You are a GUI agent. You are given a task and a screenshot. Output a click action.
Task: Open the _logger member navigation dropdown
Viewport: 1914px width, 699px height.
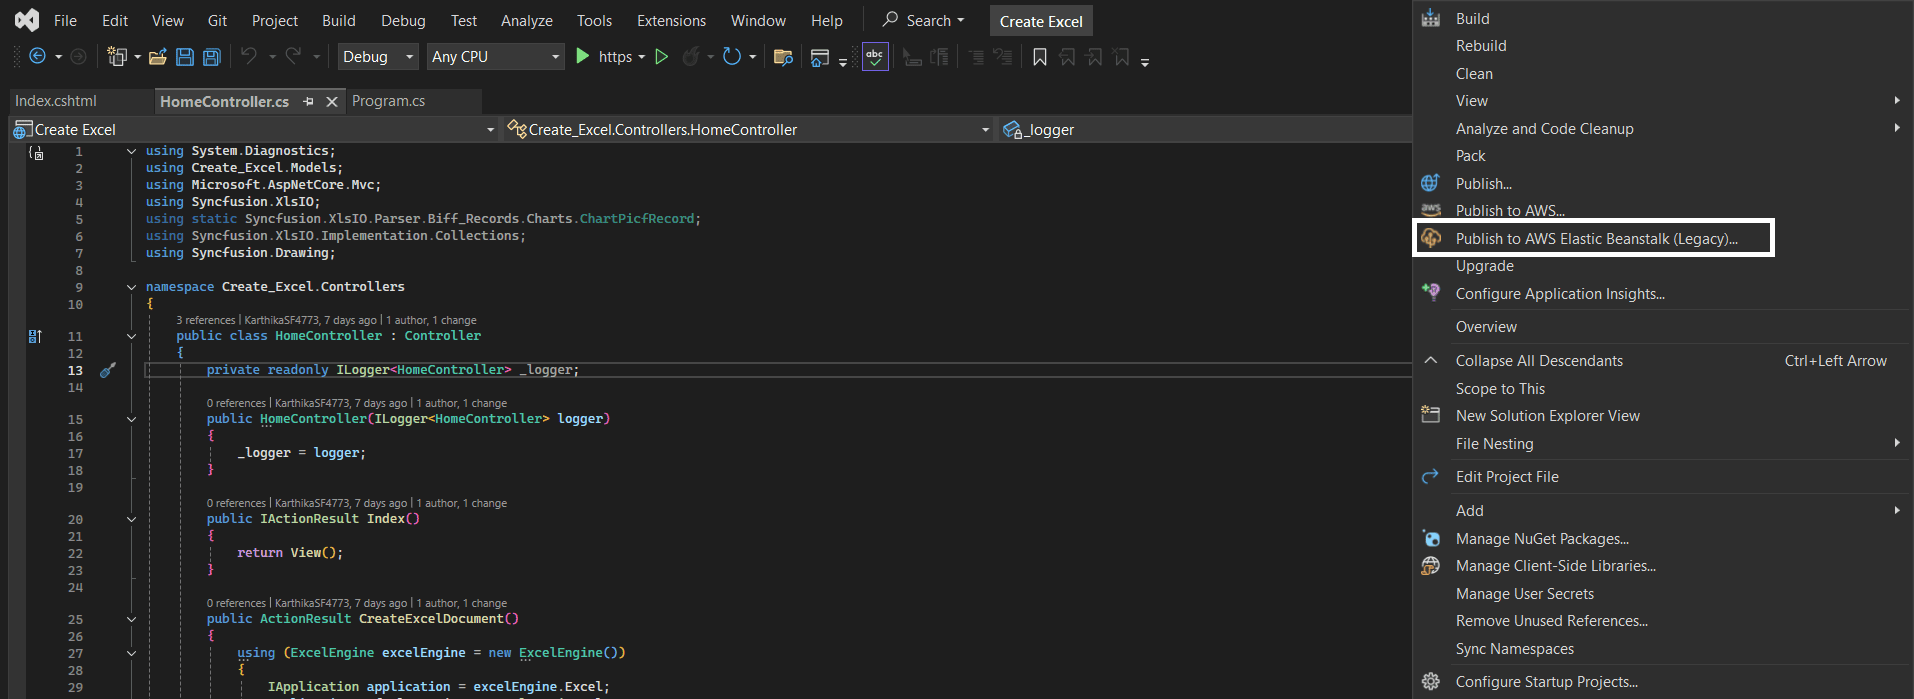(1204, 130)
